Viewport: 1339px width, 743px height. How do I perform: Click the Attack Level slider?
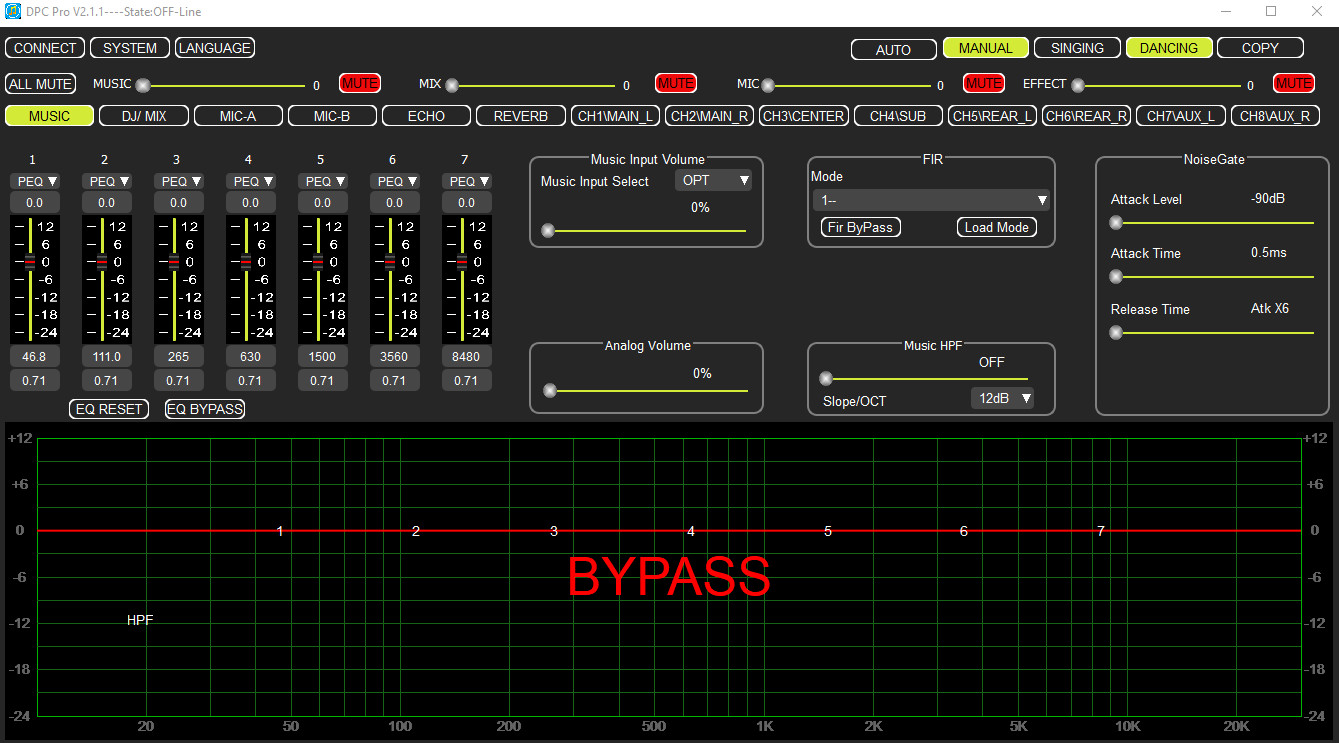tap(1212, 223)
